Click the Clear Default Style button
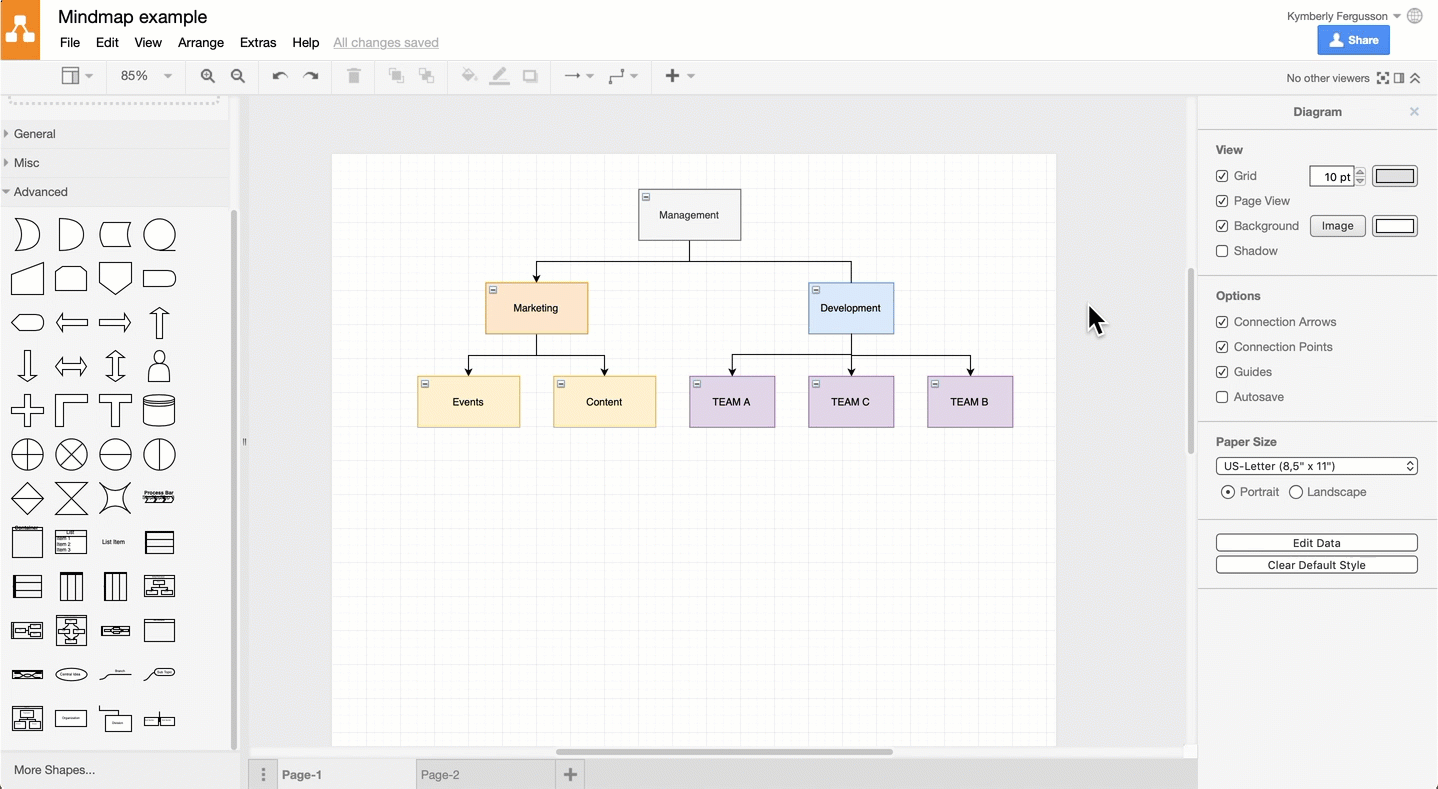The height and width of the screenshot is (789, 1438). (x=1317, y=565)
